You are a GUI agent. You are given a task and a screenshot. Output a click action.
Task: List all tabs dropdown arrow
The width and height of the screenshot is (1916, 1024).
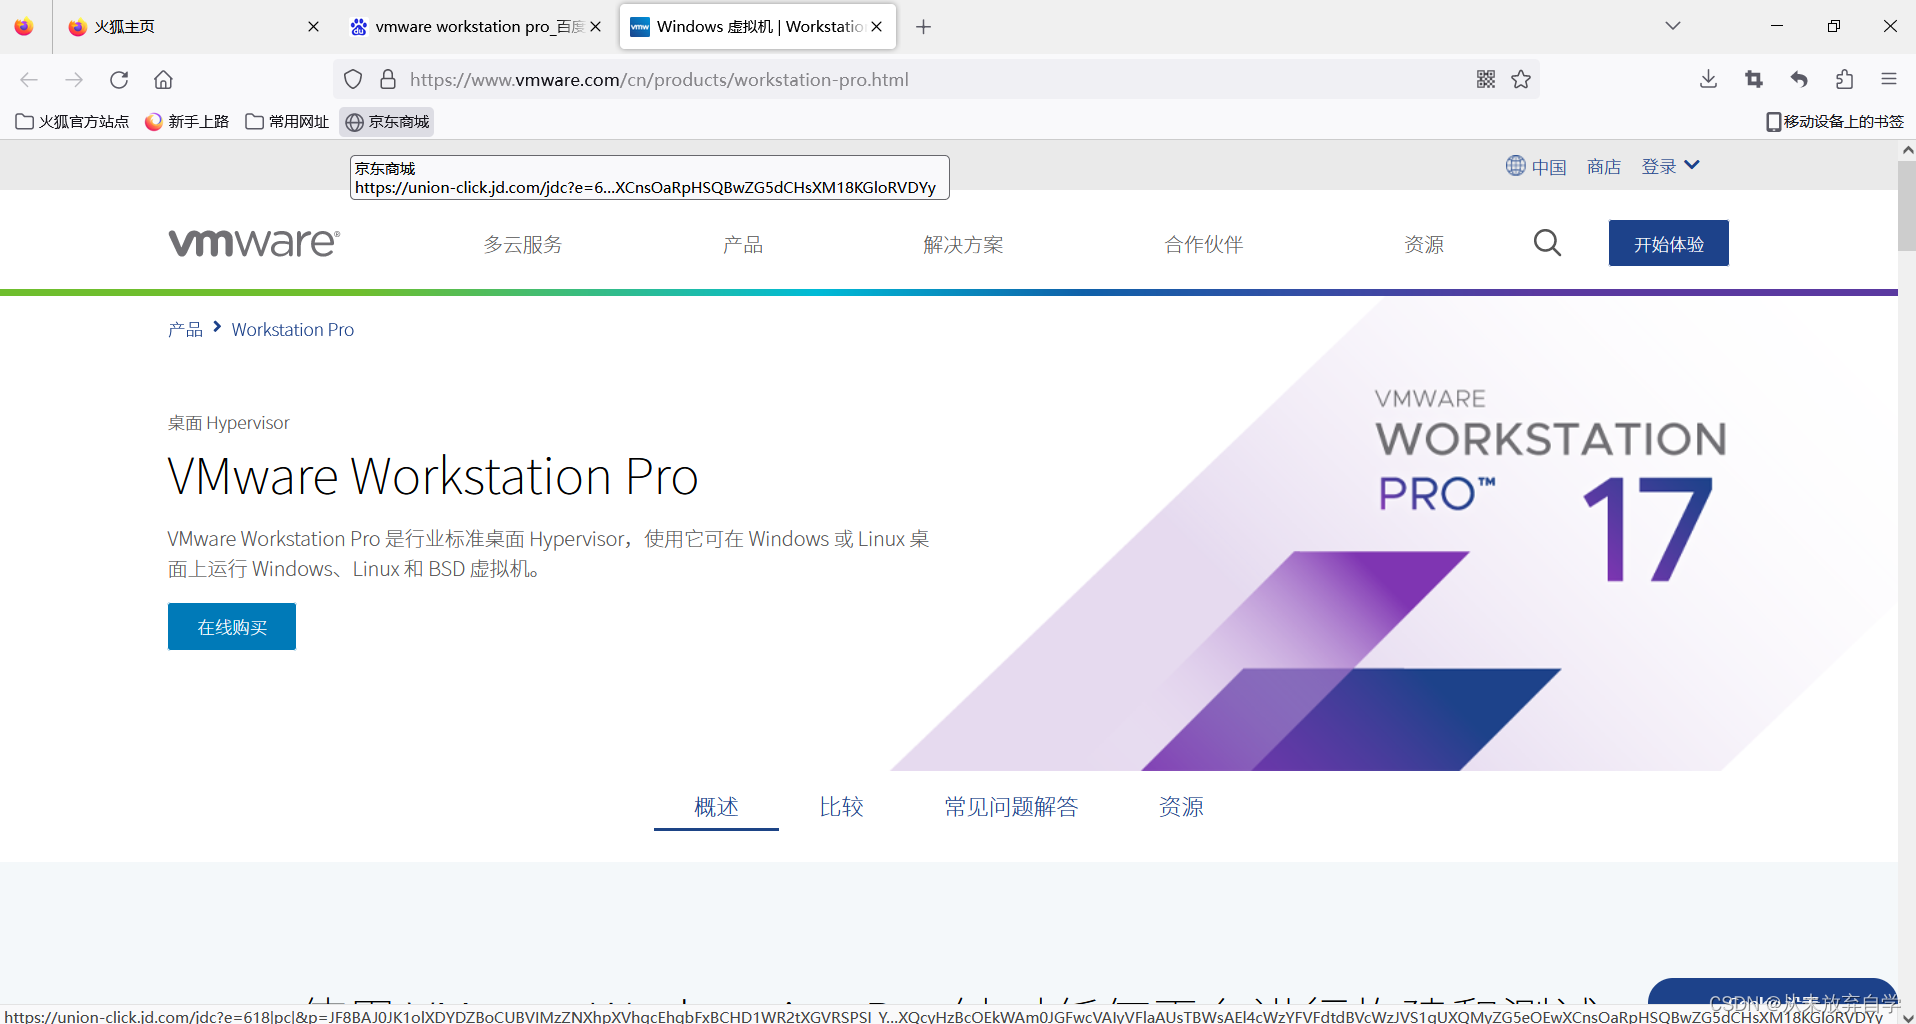[x=1673, y=26]
